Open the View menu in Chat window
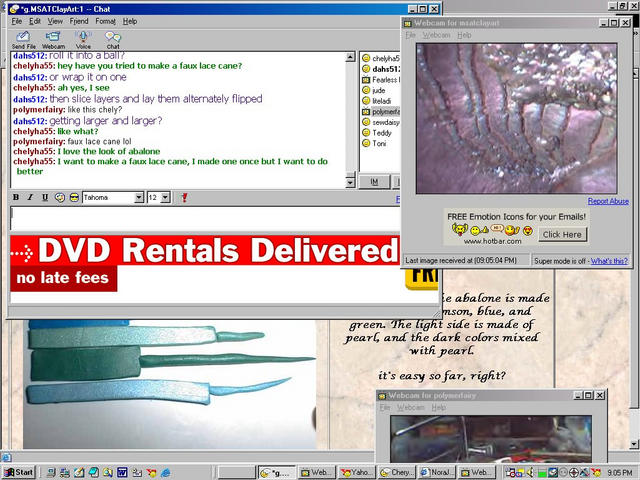640x480 pixels. tap(55, 21)
